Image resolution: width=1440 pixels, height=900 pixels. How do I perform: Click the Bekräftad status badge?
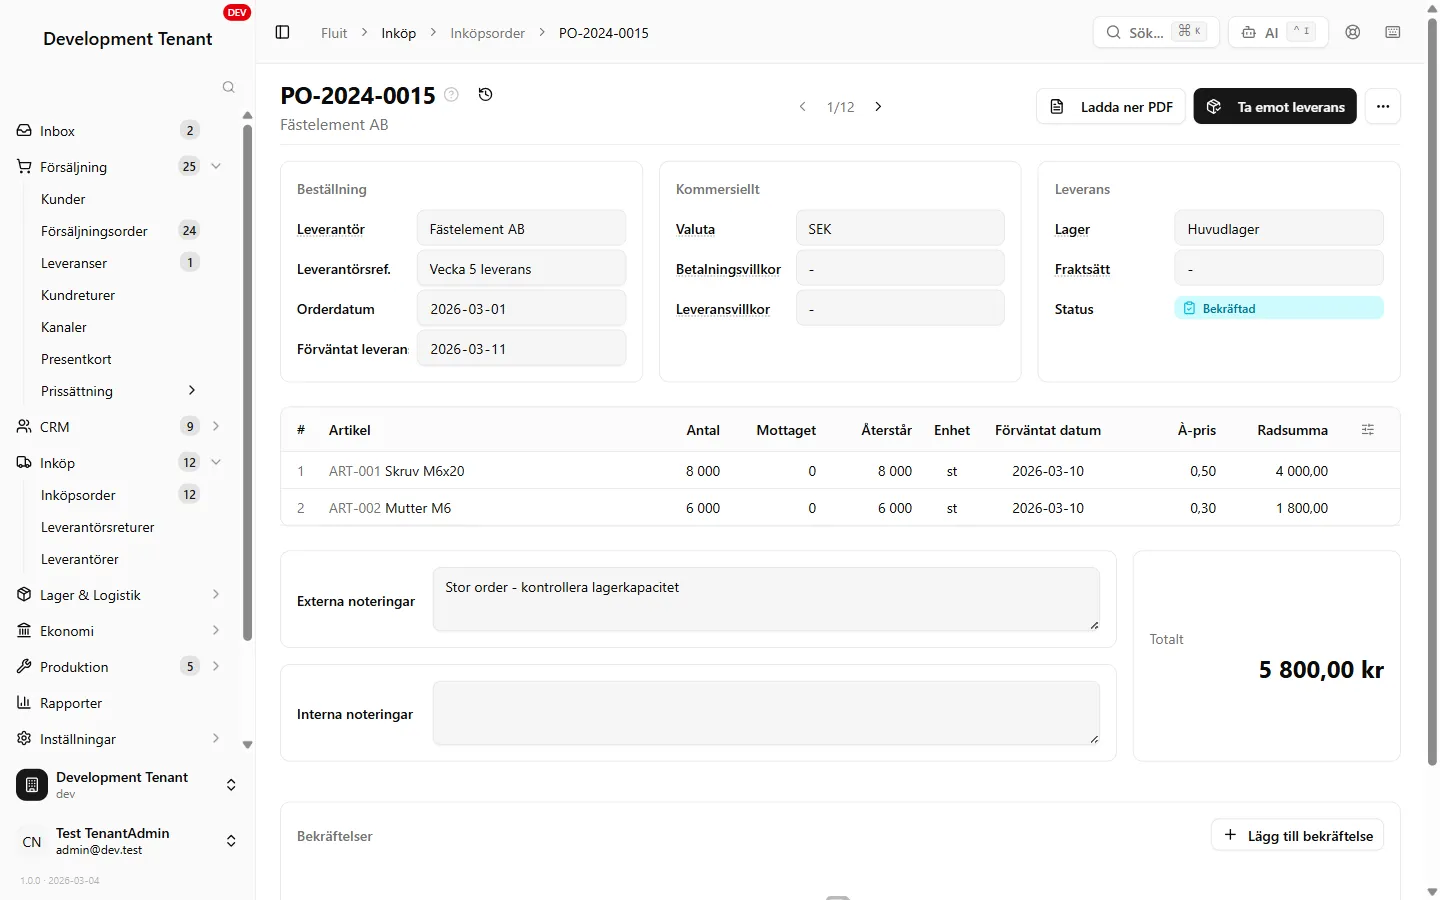pos(1279,308)
